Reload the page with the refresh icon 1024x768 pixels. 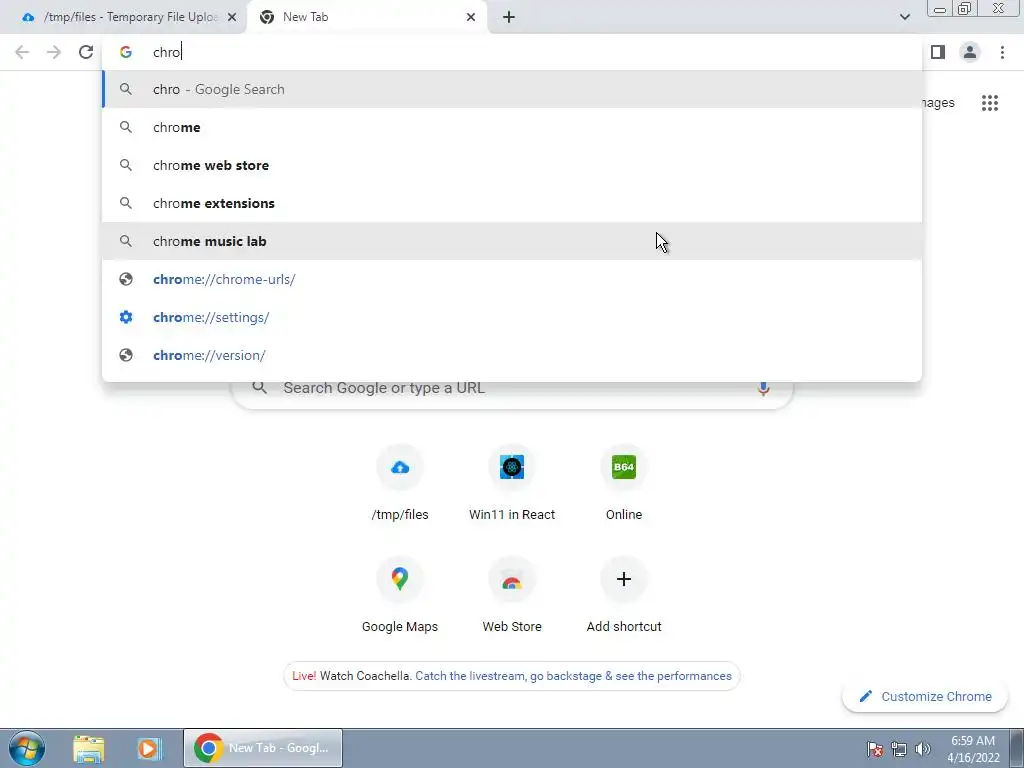click(86, 52)
